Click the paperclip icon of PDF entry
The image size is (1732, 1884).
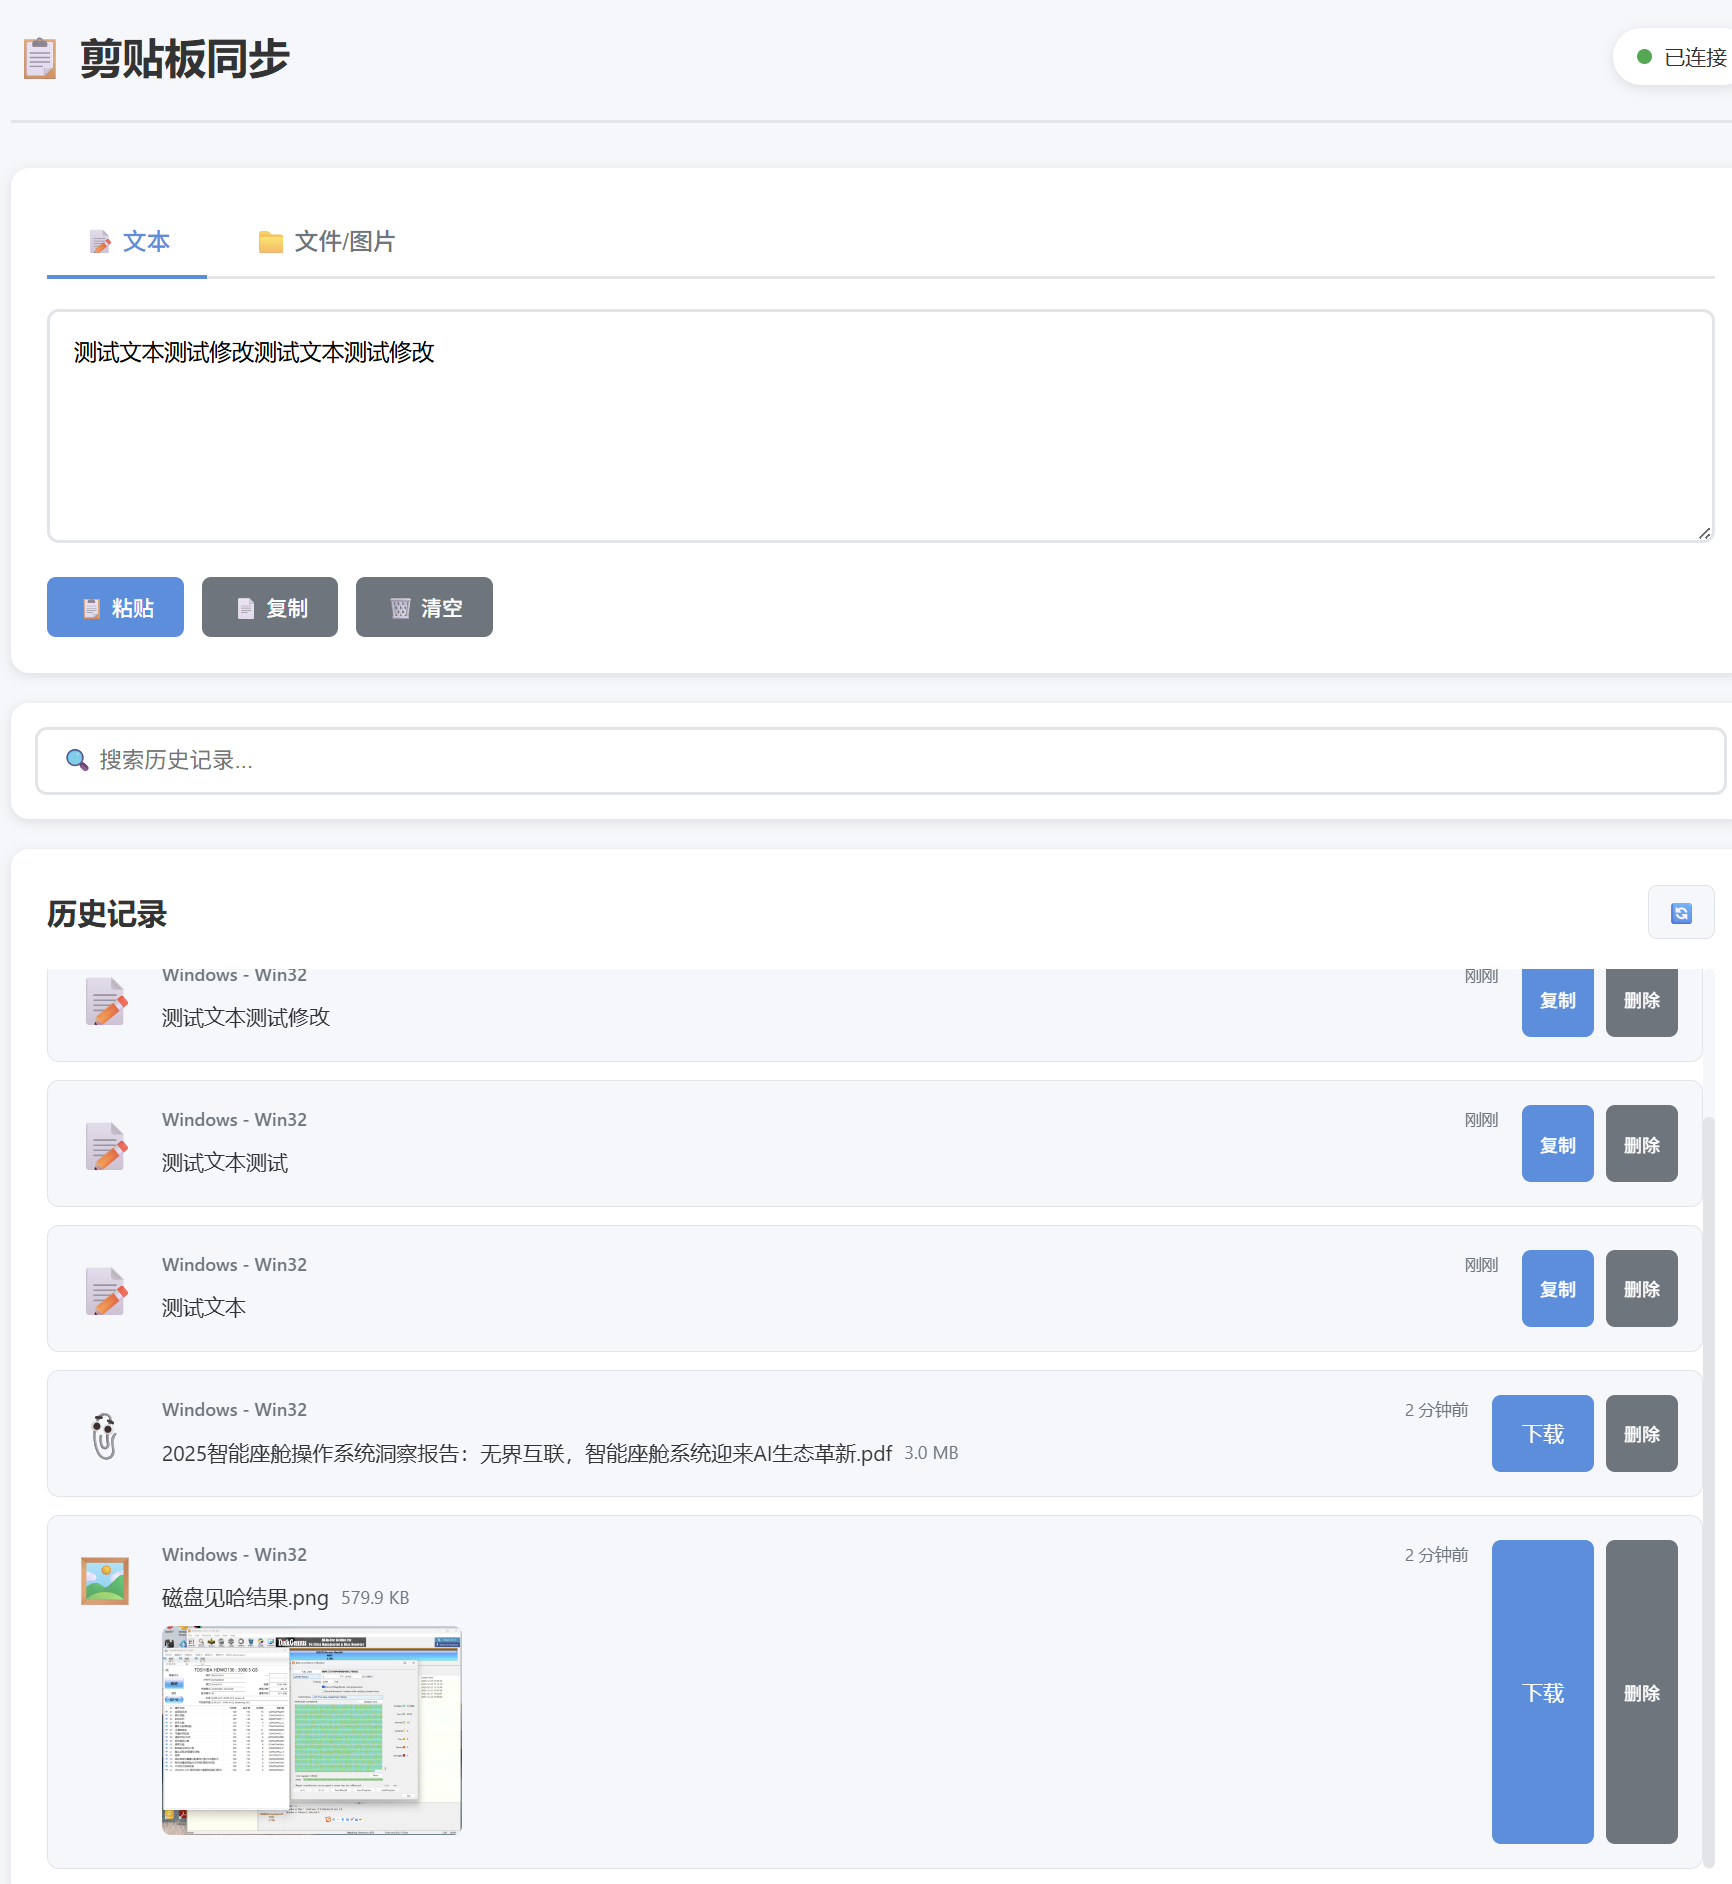pos(105,1435)
